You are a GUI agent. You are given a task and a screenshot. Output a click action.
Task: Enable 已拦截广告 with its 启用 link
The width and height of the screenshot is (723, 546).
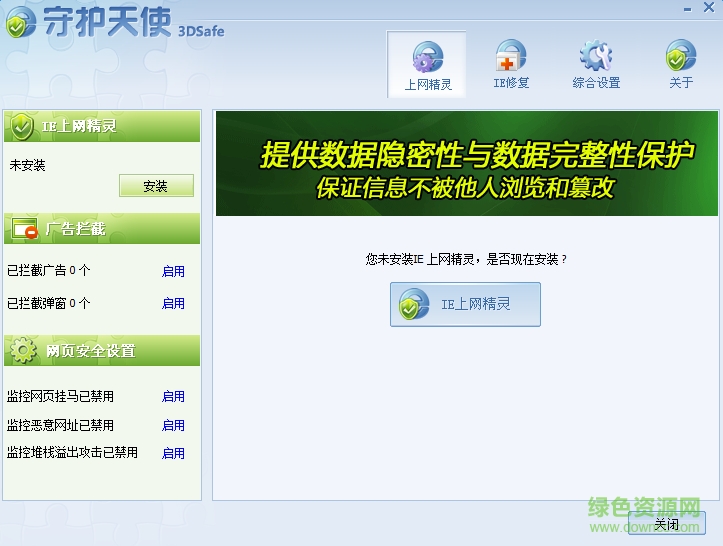tap(173, 271)
